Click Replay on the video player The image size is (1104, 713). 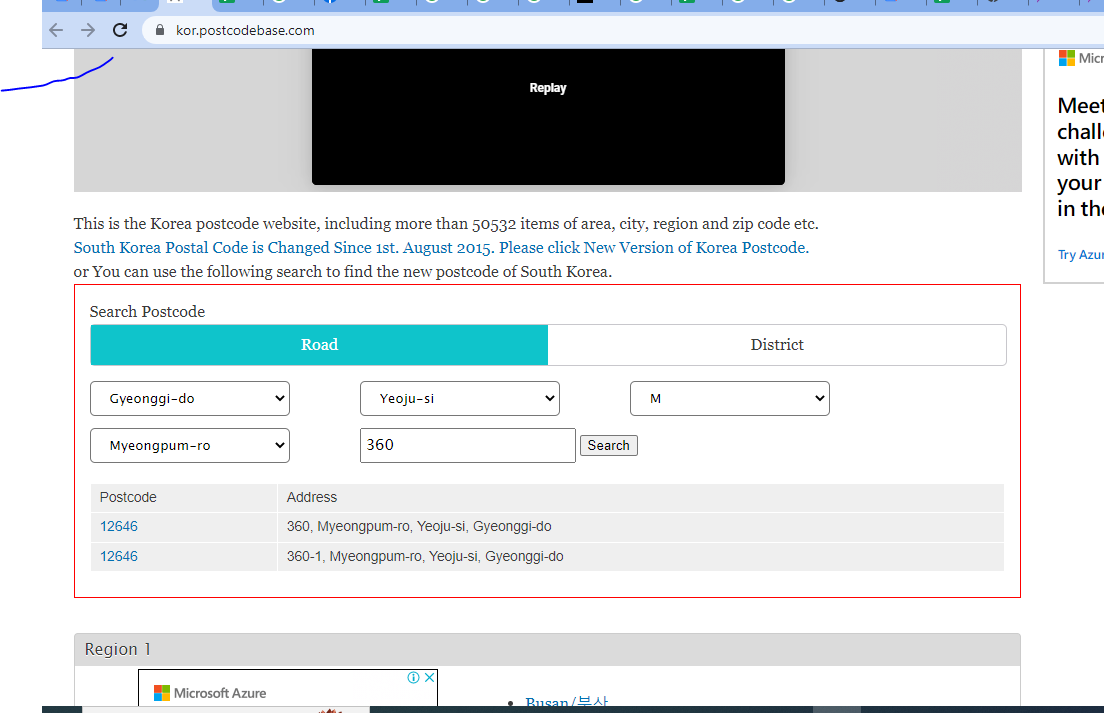[548, 88]
